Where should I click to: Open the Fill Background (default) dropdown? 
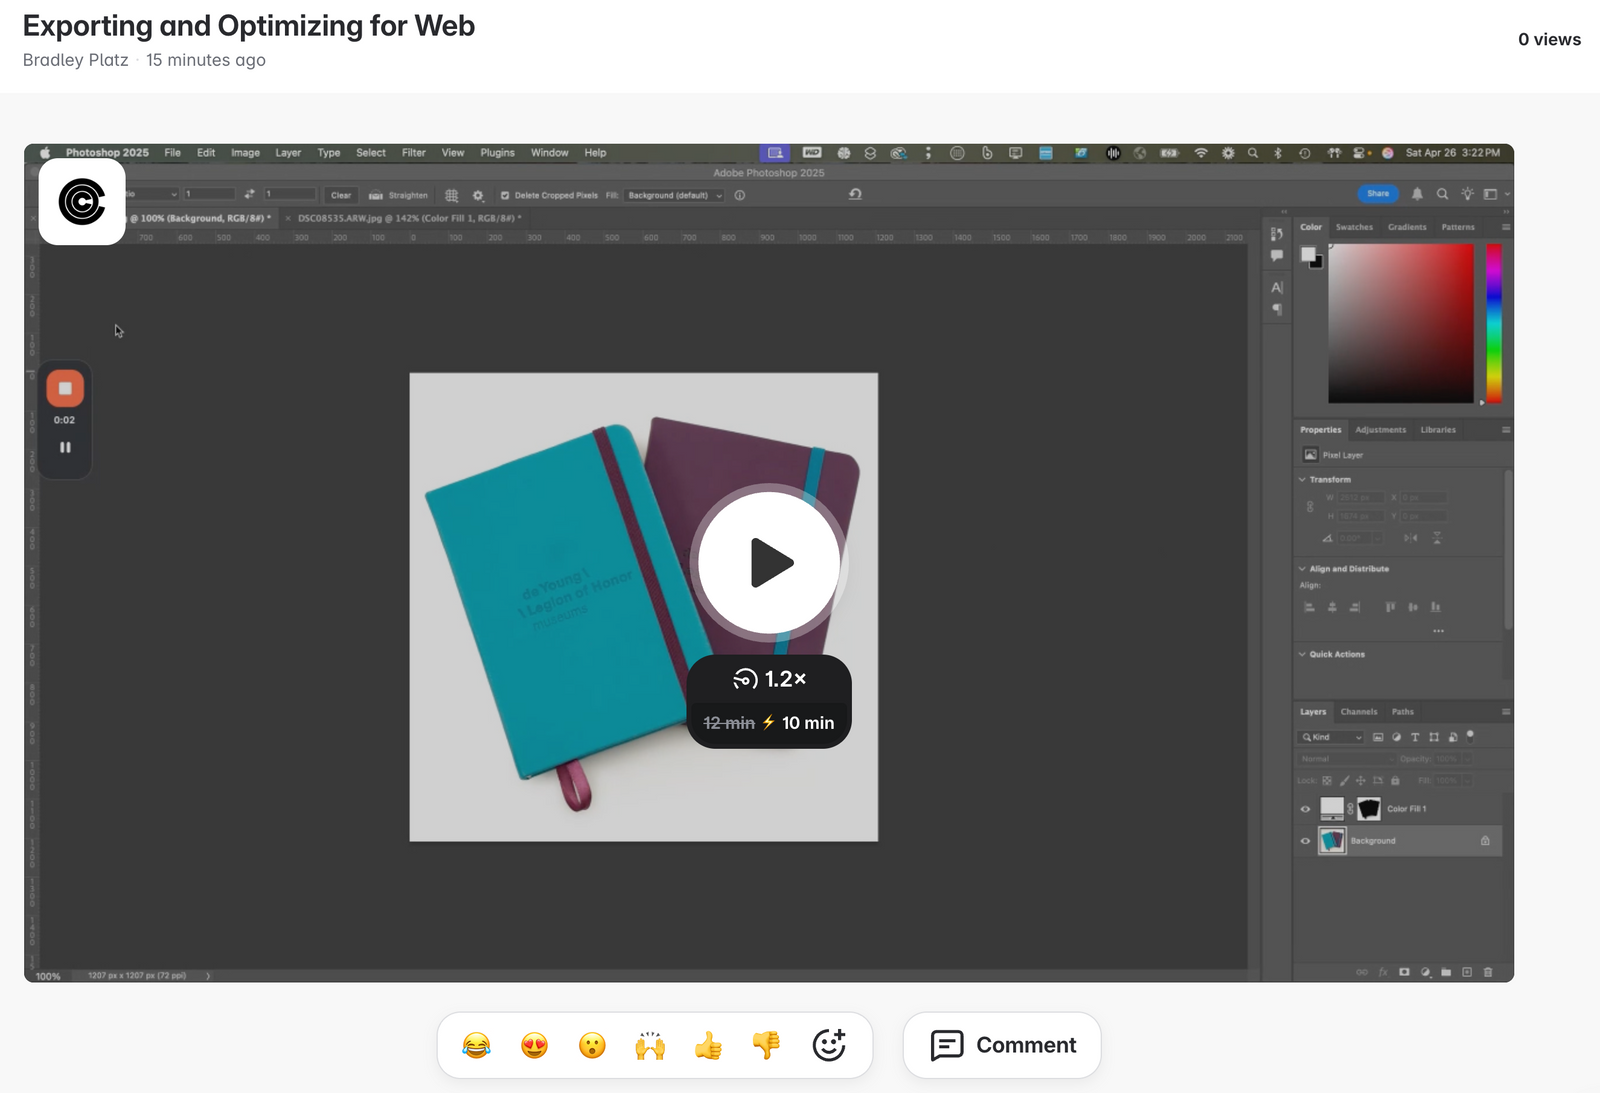pyautogui.click(x=675, y=196)
